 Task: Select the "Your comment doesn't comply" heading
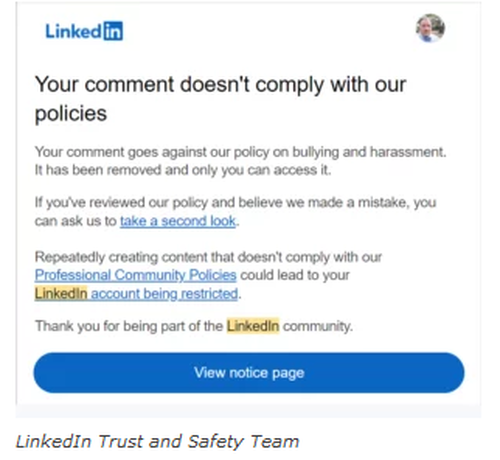220,99
